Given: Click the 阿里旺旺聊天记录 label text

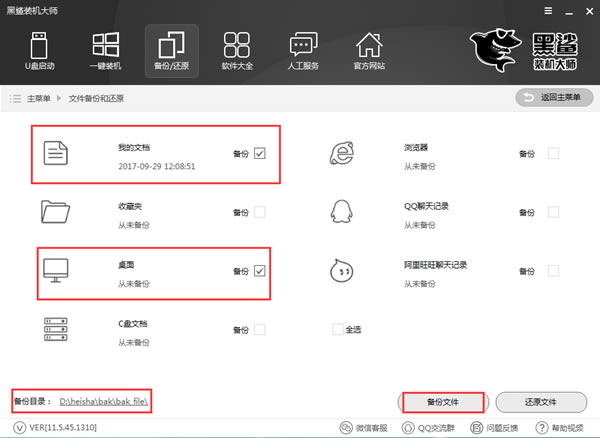Looking at the screenshot, I should (x=435, y=265).
